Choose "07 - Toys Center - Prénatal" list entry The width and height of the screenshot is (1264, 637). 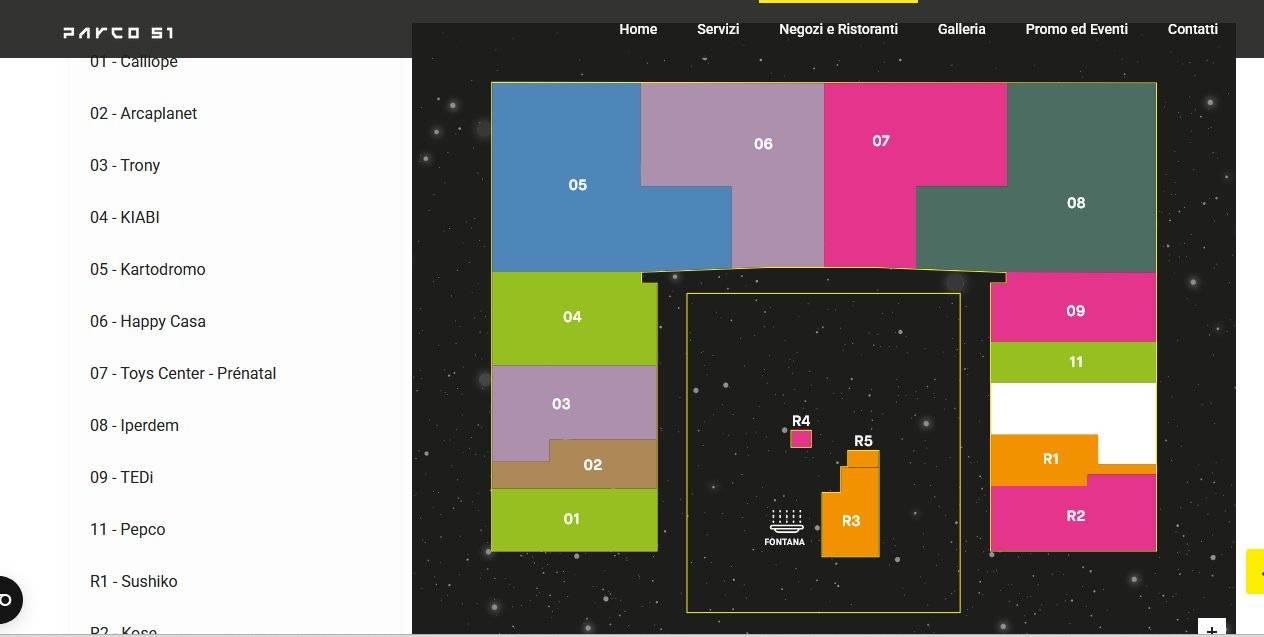coord(183,373)
